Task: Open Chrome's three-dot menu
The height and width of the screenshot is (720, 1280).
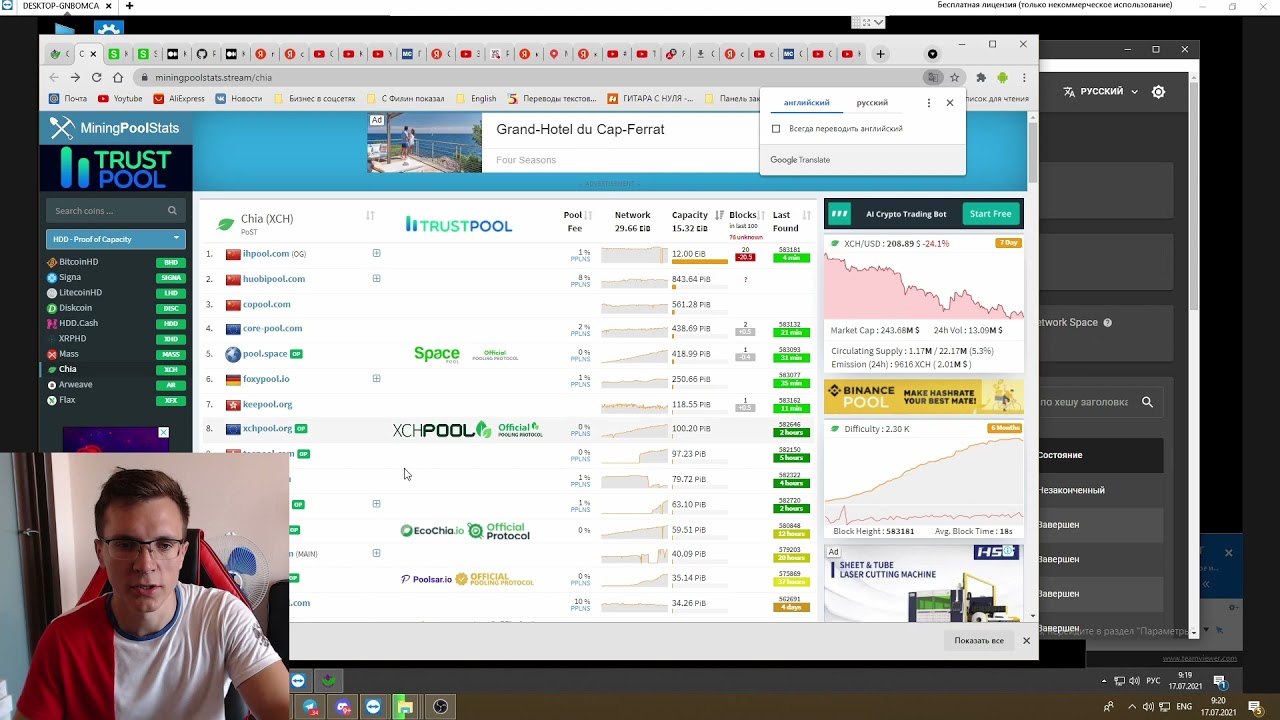Action: [x=1024, y=77]
